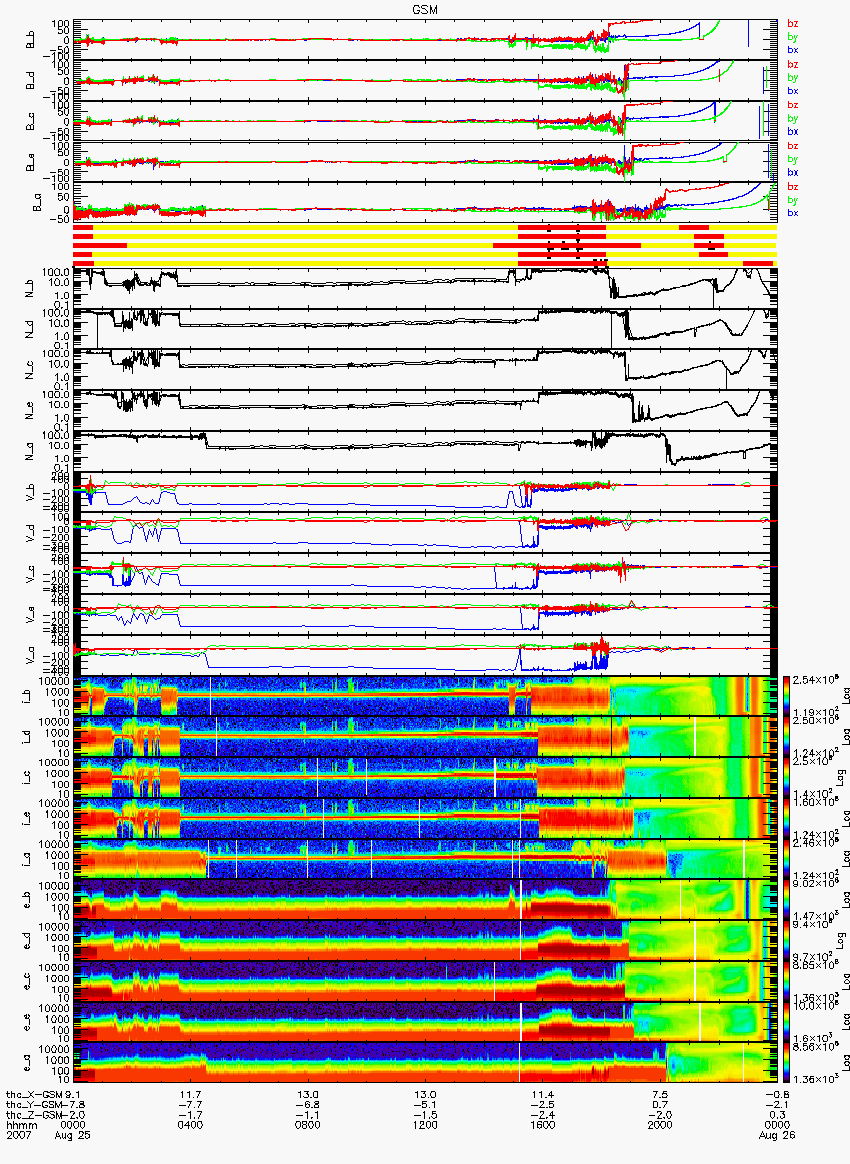Click the by legend of panel B_b
This screenshot has height=1164, width=850.
[793, 36]
